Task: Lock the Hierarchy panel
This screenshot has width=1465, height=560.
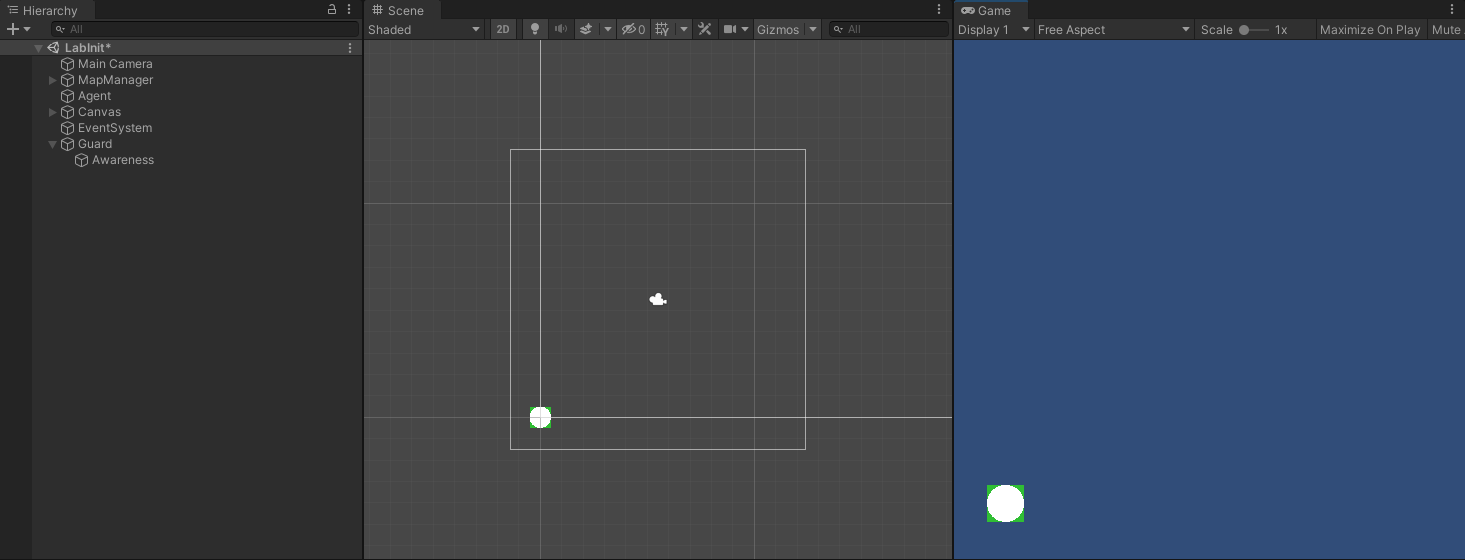Action: coord(332,9)
